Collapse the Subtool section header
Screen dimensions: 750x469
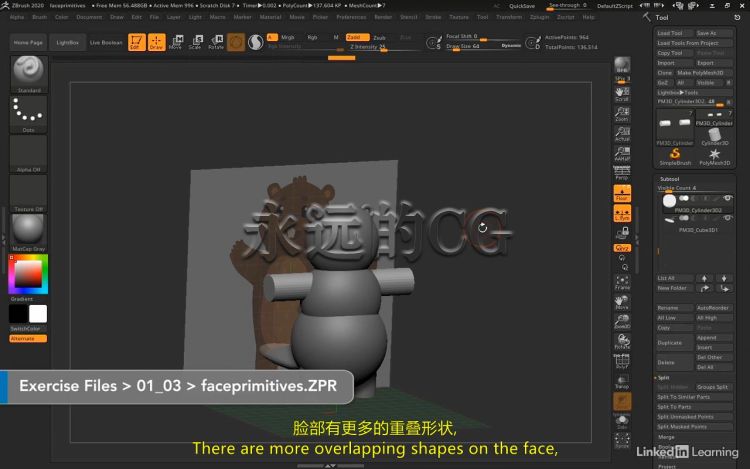[670, 179]
